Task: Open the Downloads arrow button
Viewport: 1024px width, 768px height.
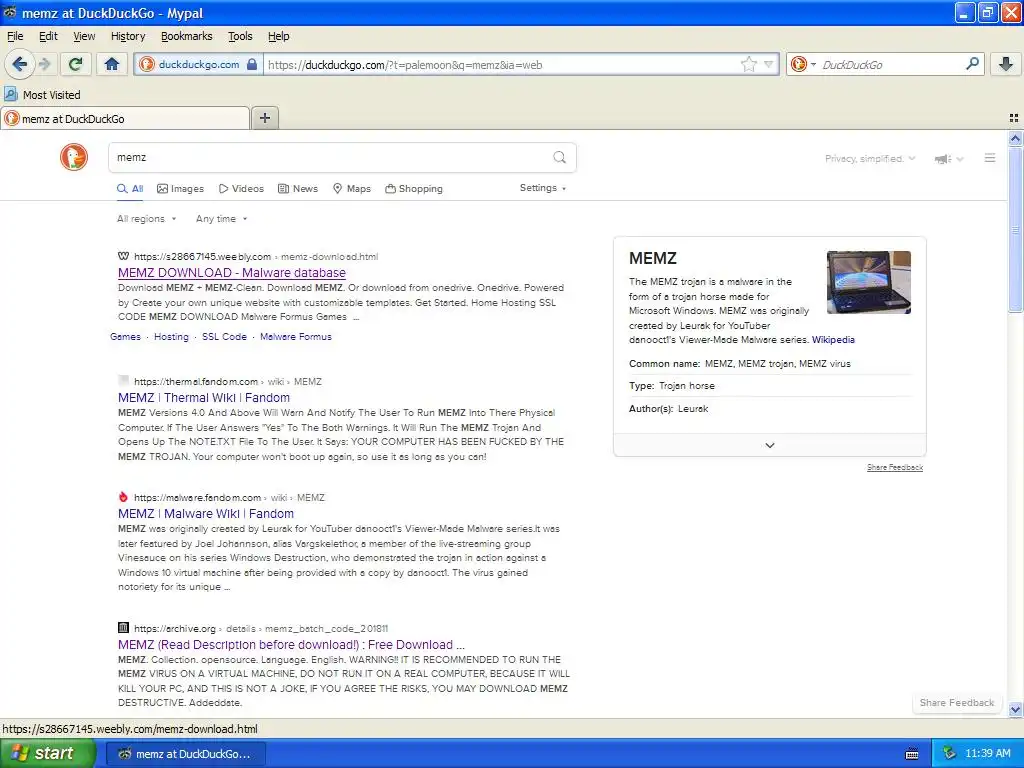Action: pyautogui.click(x=1006, y=64)
